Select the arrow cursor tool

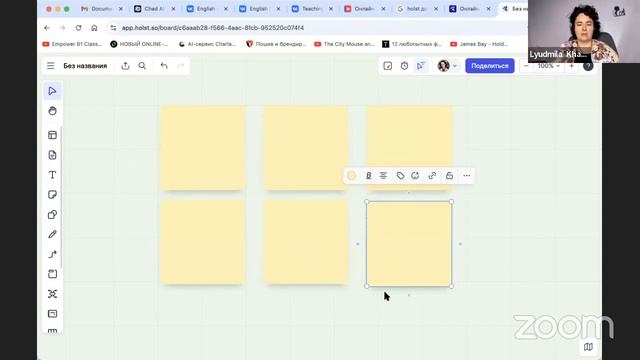52,91
